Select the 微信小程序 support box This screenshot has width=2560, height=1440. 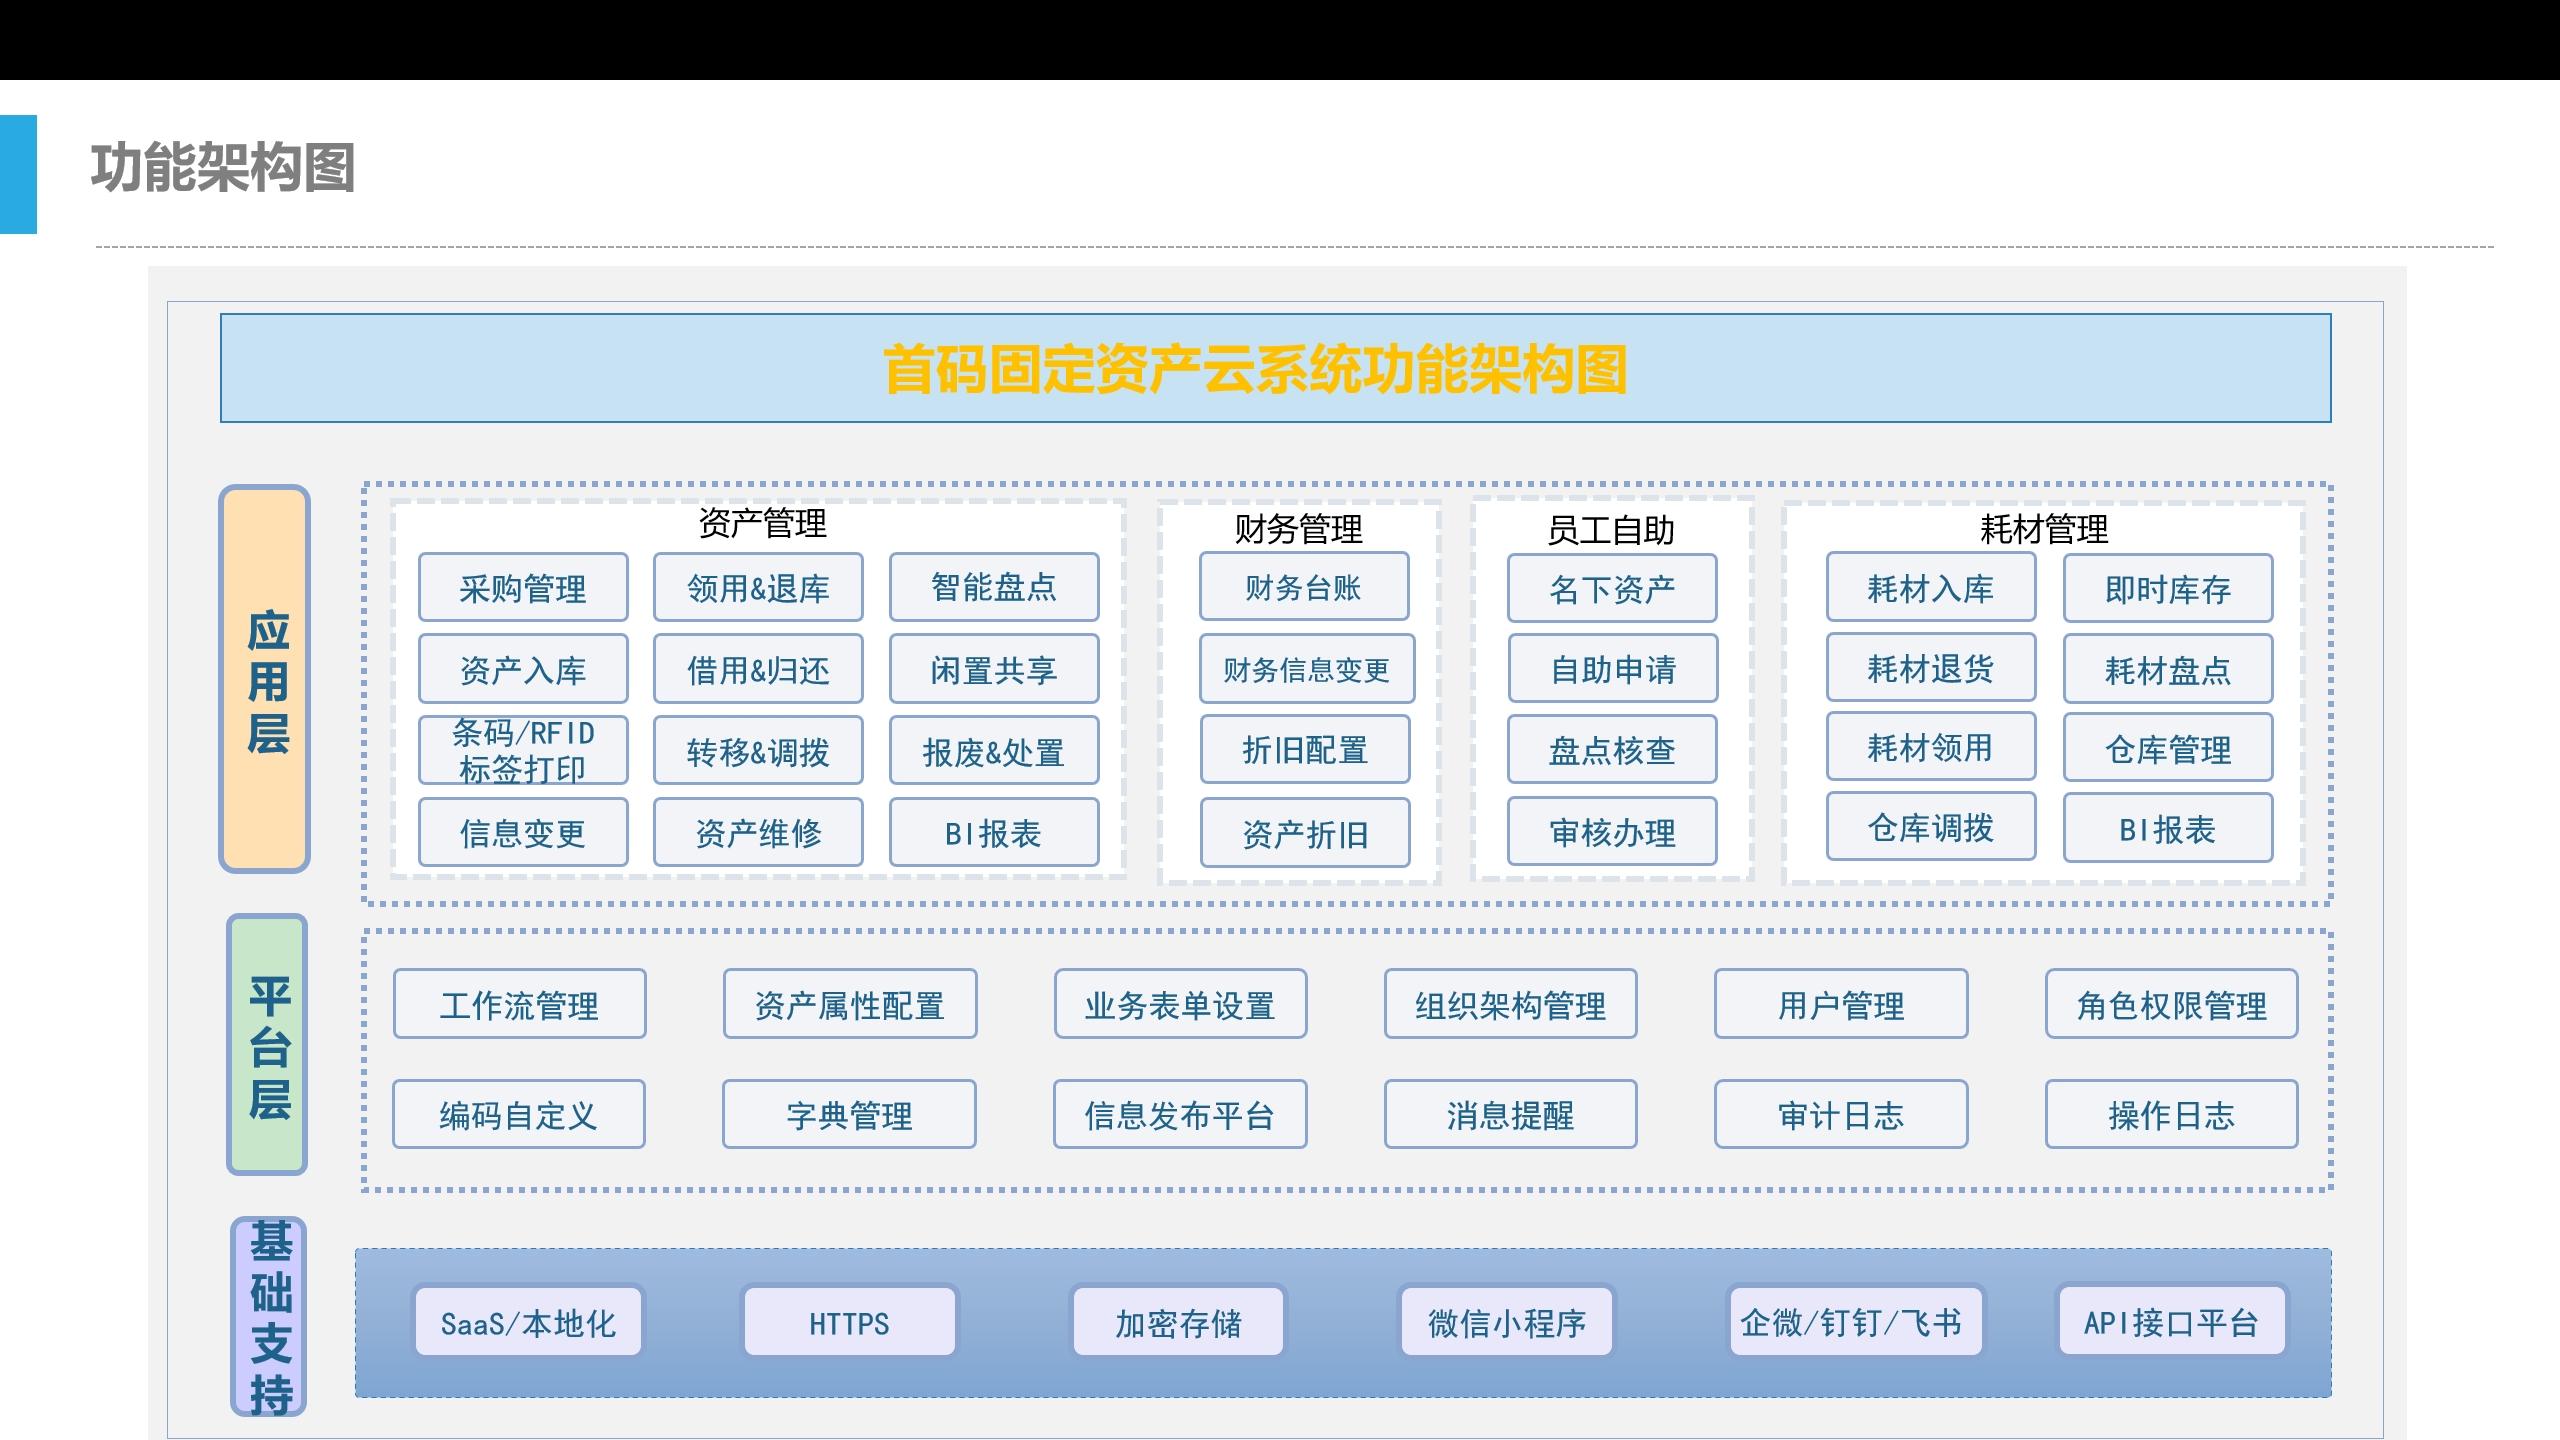(1508, 1320)
